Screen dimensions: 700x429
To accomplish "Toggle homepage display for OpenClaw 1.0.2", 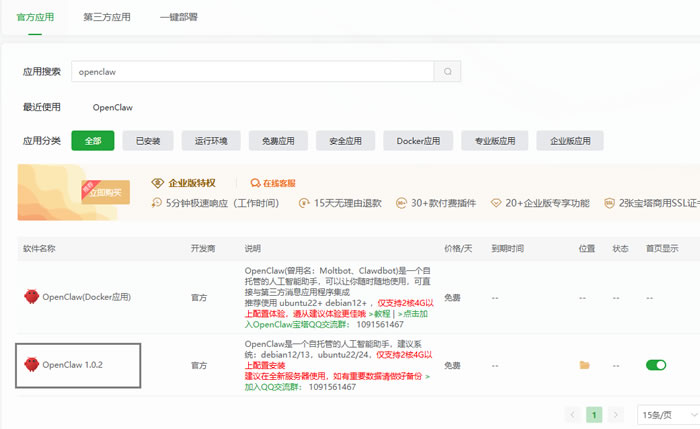I will coord(656,365).
